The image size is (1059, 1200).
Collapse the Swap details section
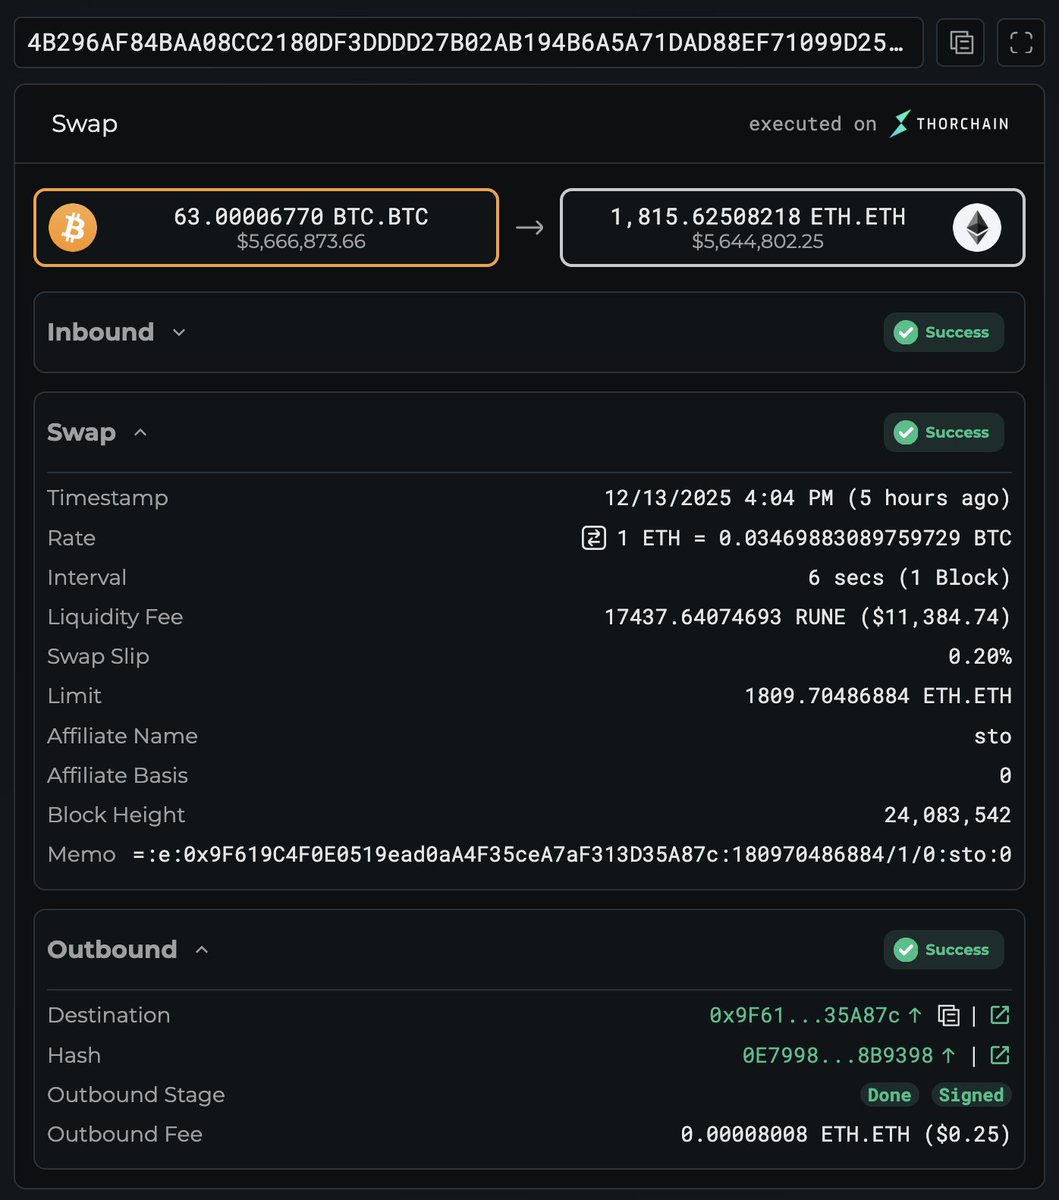click(140, 432)
